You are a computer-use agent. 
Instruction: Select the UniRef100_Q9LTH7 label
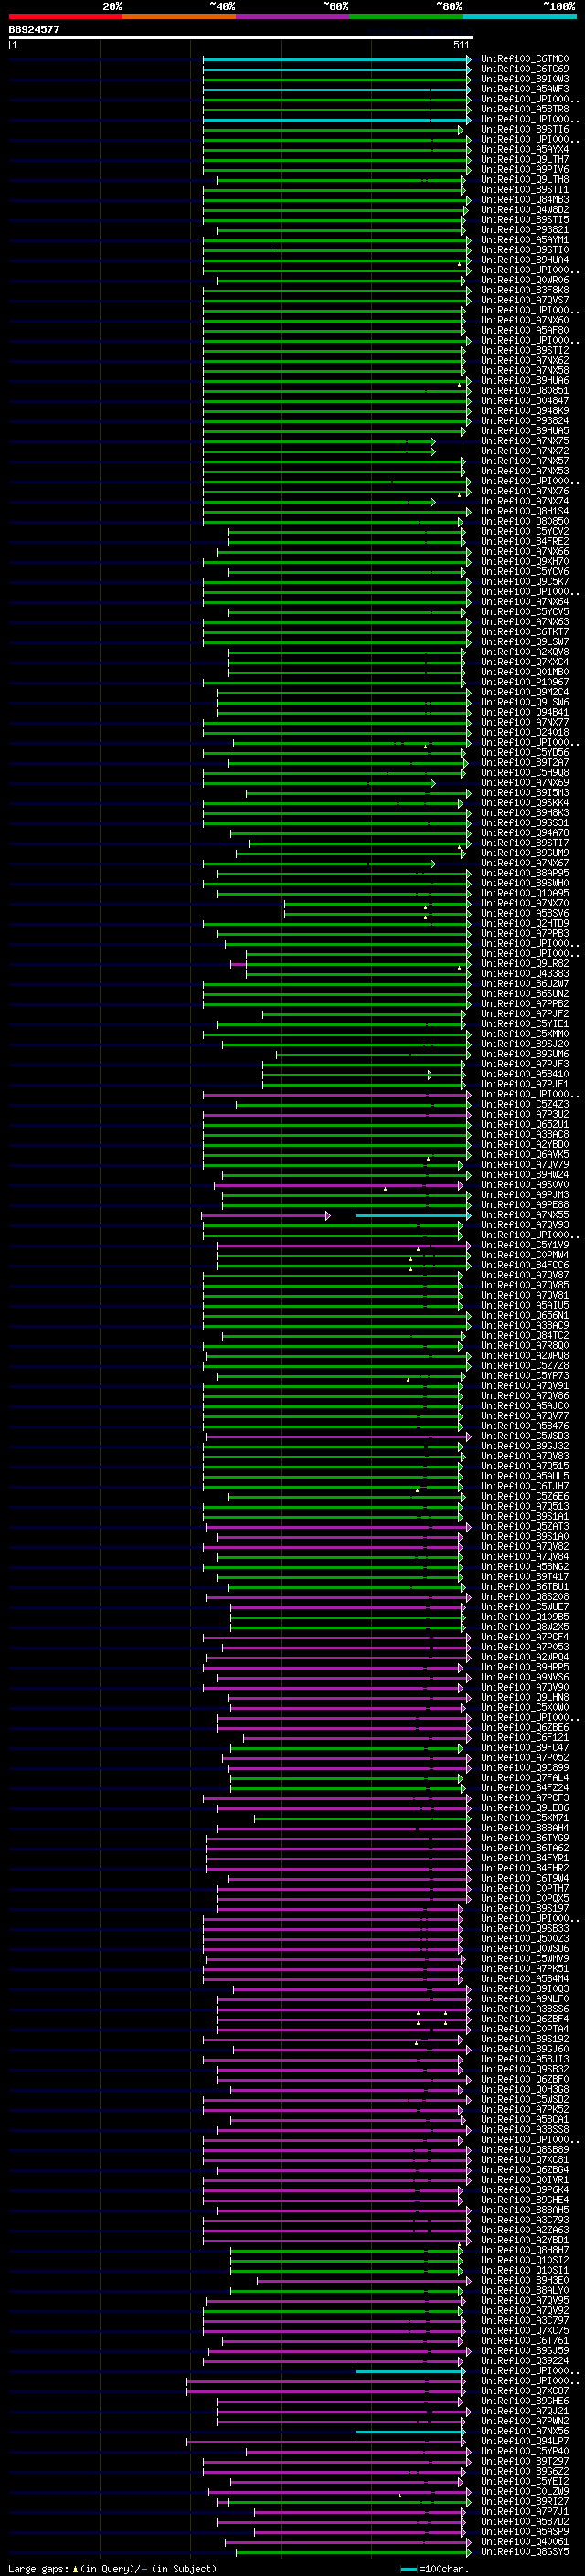[x=524, y=159]
